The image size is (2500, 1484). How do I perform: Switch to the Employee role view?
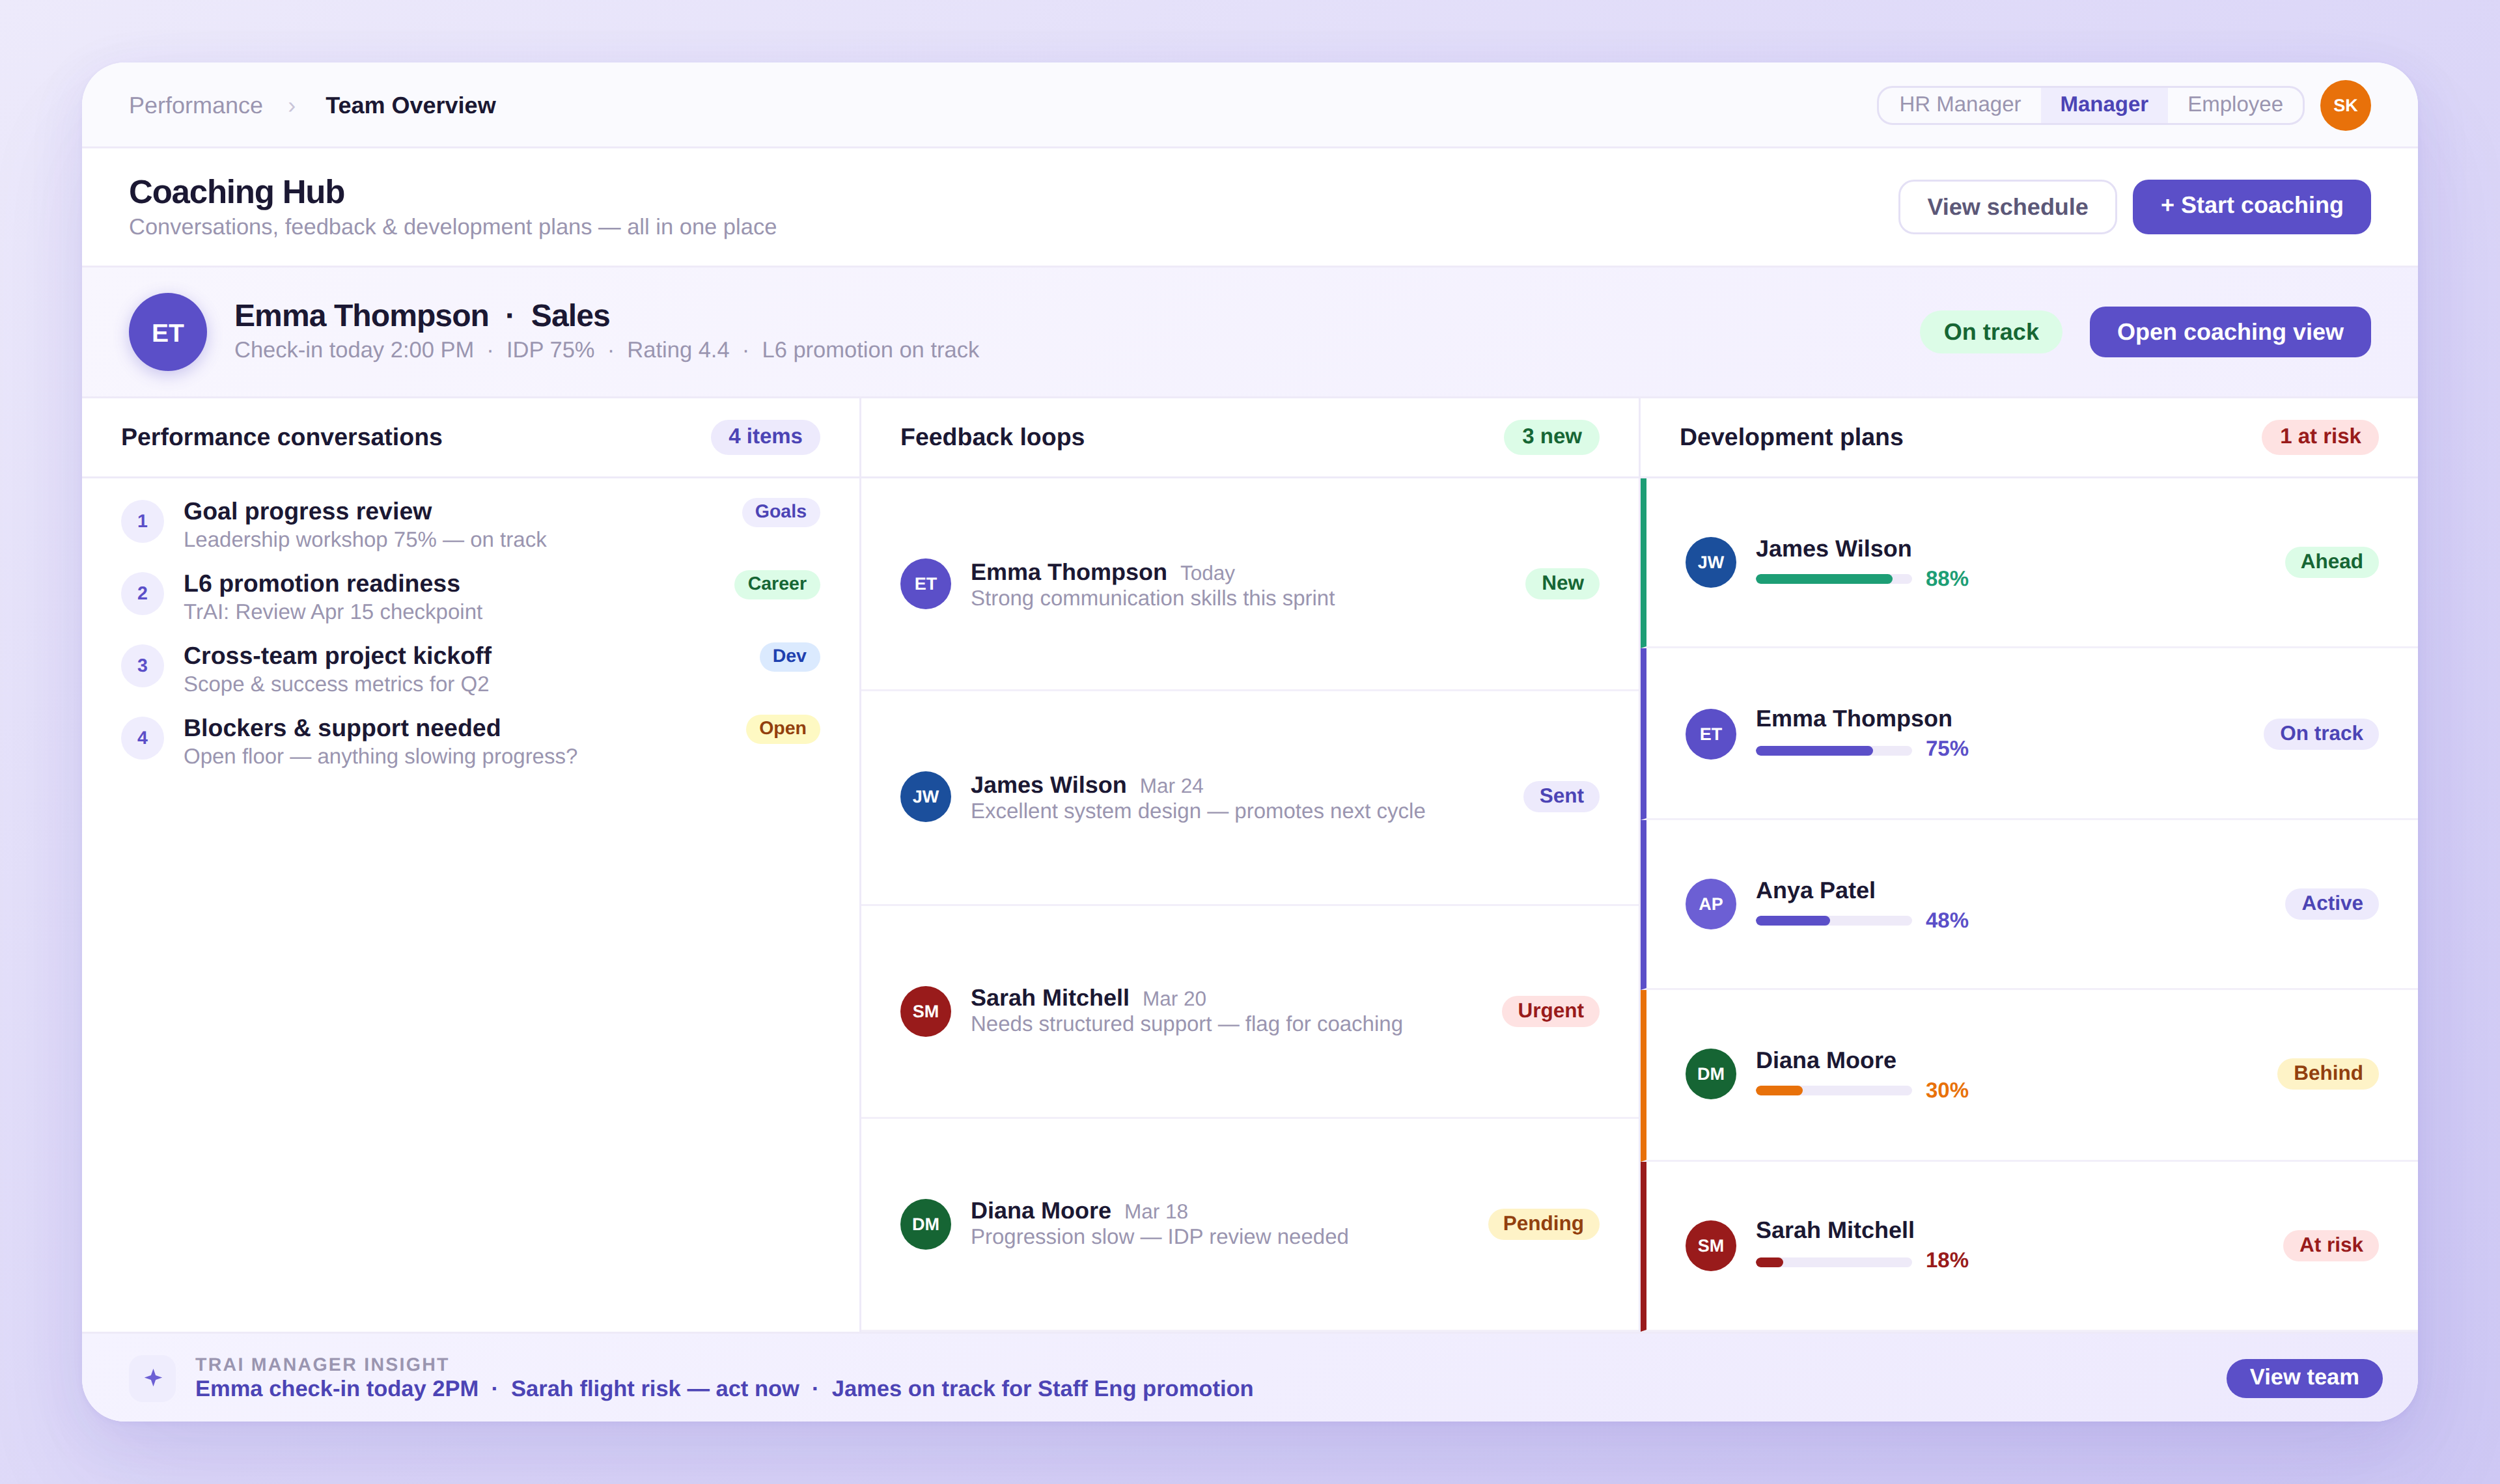(2233, 104)
